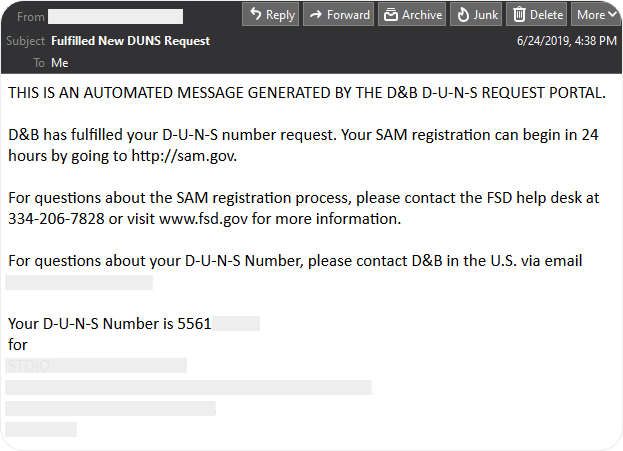This screenshot has height=451, width=623.
Task: Click the Junk flame icon
Action: pyautogui.click(x=463, y=15)
